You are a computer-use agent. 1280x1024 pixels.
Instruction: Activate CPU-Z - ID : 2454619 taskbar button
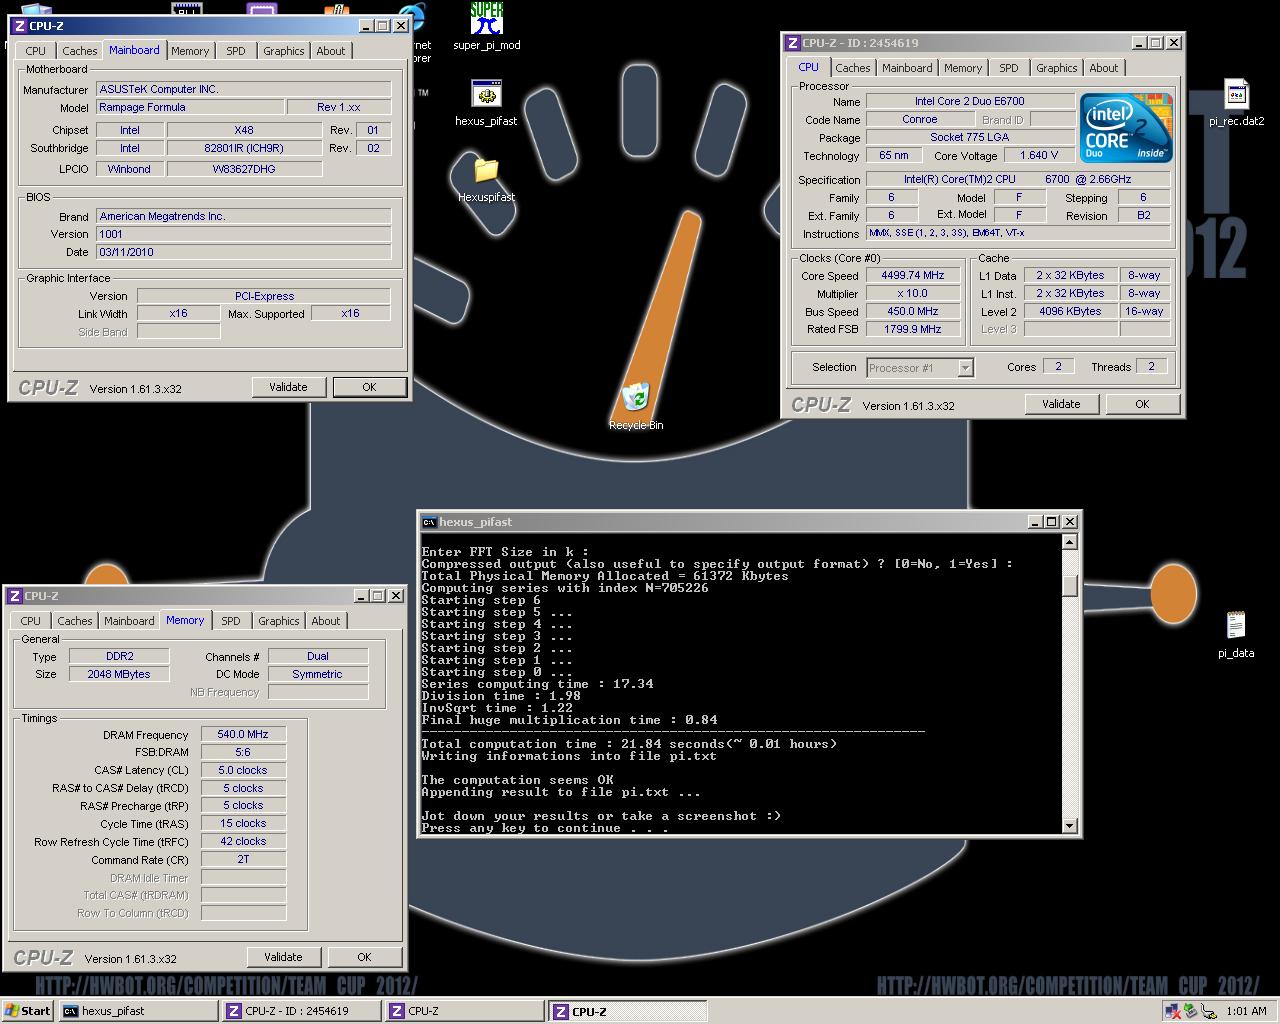tap(301, 1011)
